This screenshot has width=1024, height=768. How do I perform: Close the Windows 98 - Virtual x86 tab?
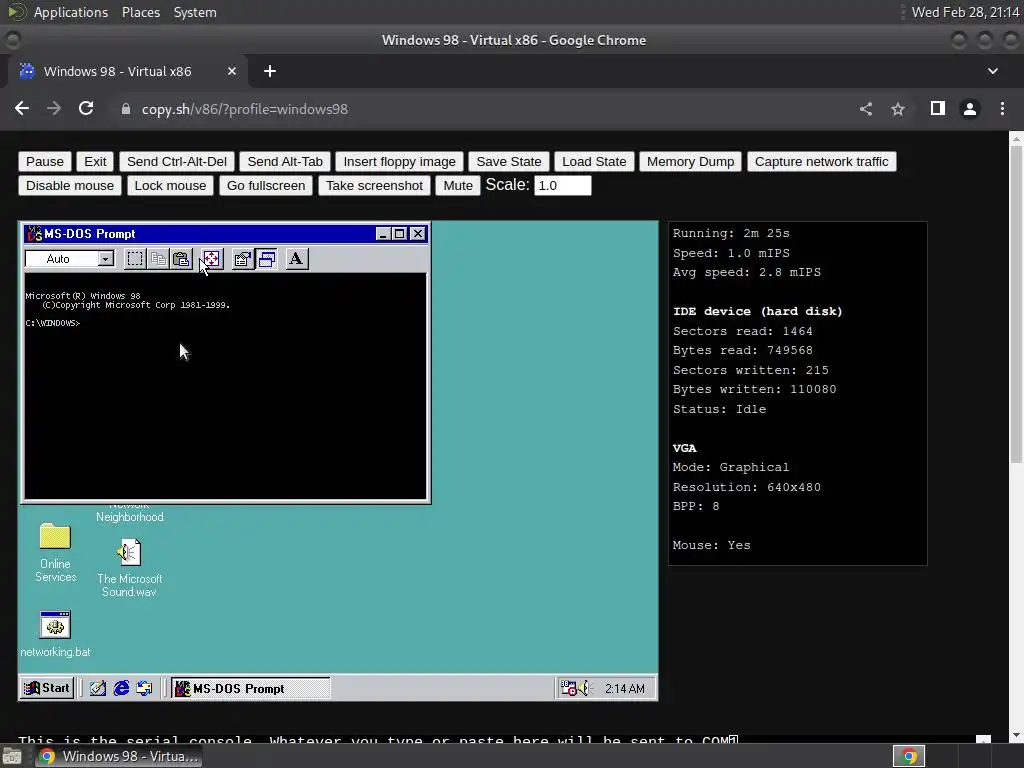232,71
